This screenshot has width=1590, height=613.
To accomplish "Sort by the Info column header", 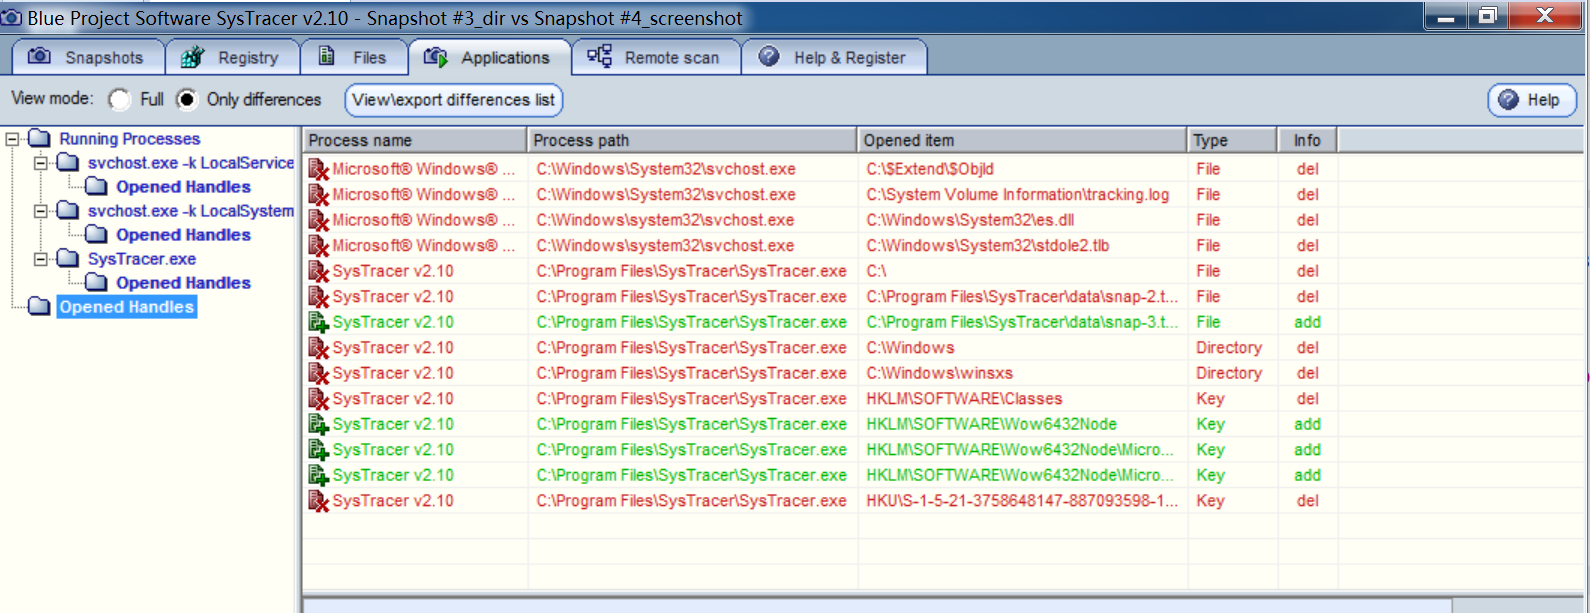I will click(1307, 140).
